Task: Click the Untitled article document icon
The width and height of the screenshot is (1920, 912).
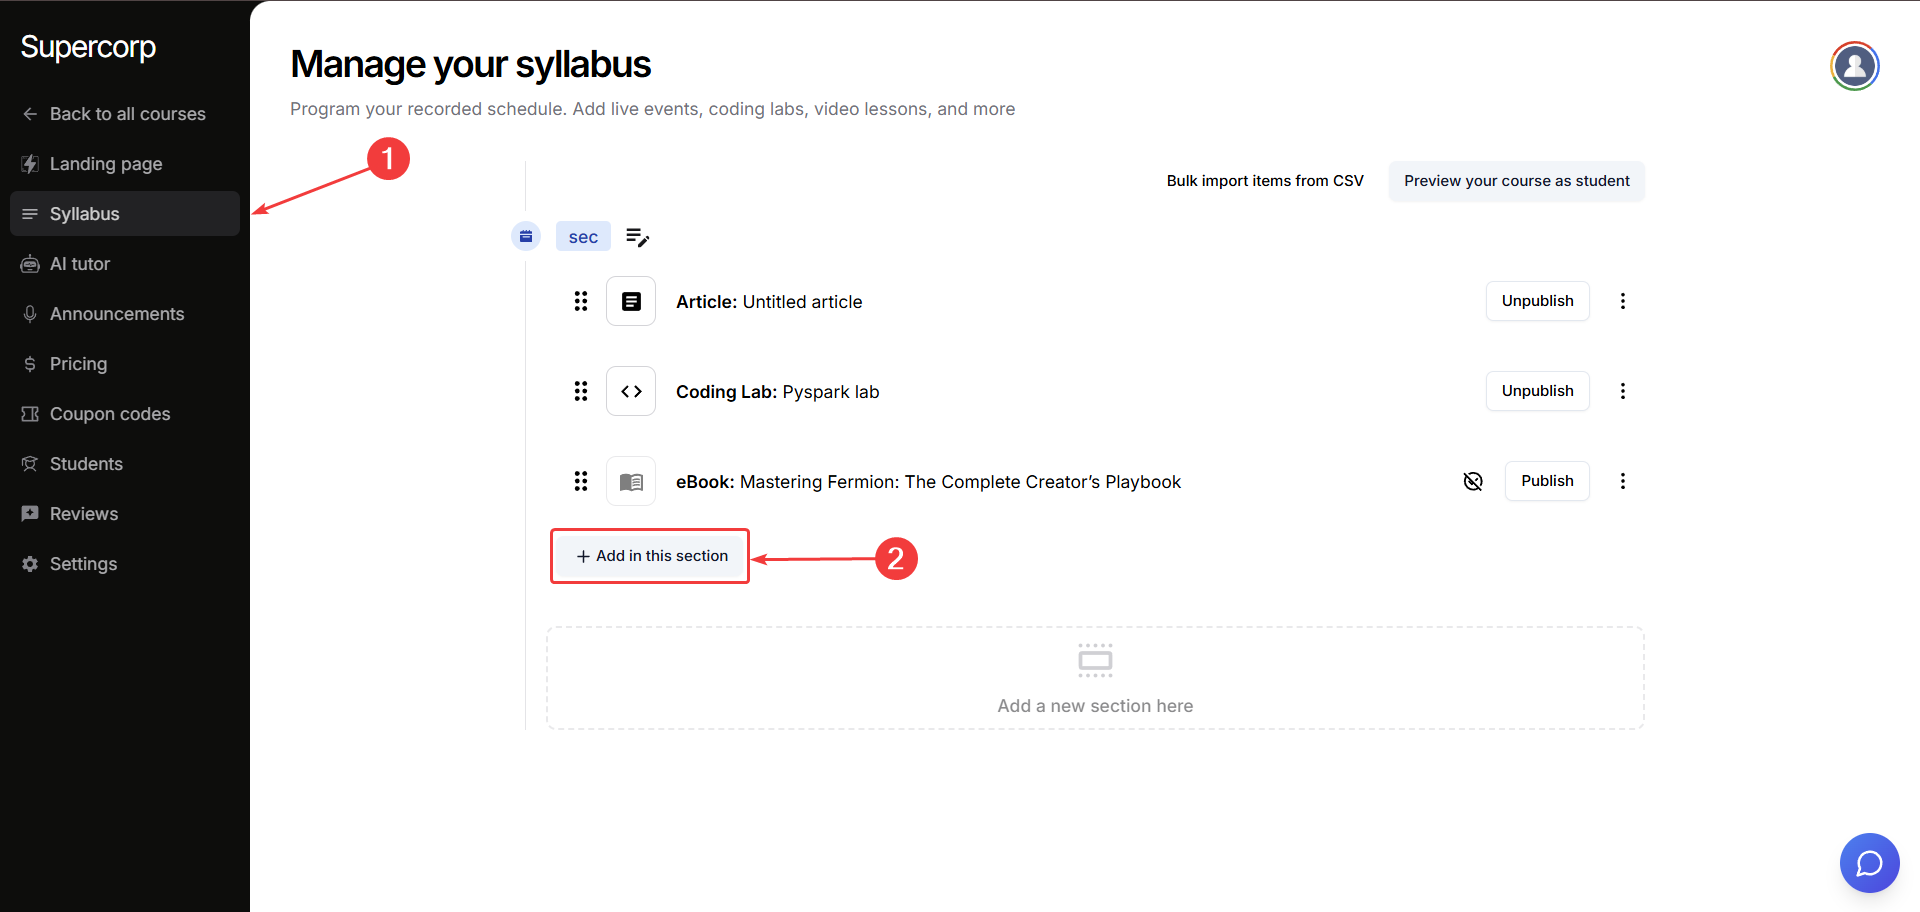Action: (x=631, y=301)
